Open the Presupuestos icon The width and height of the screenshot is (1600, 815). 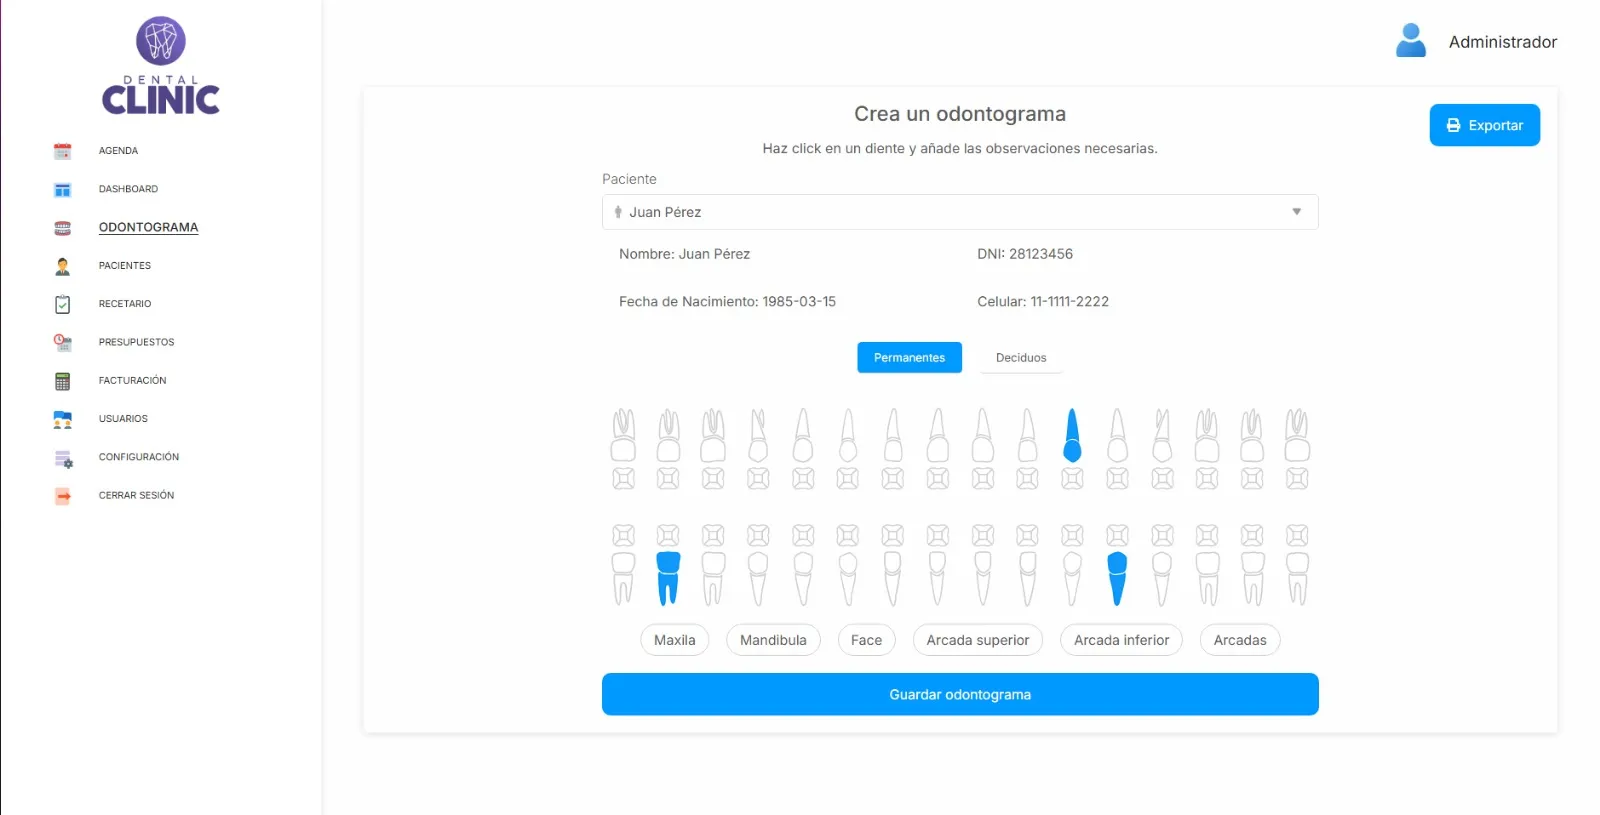coord(62,342)
